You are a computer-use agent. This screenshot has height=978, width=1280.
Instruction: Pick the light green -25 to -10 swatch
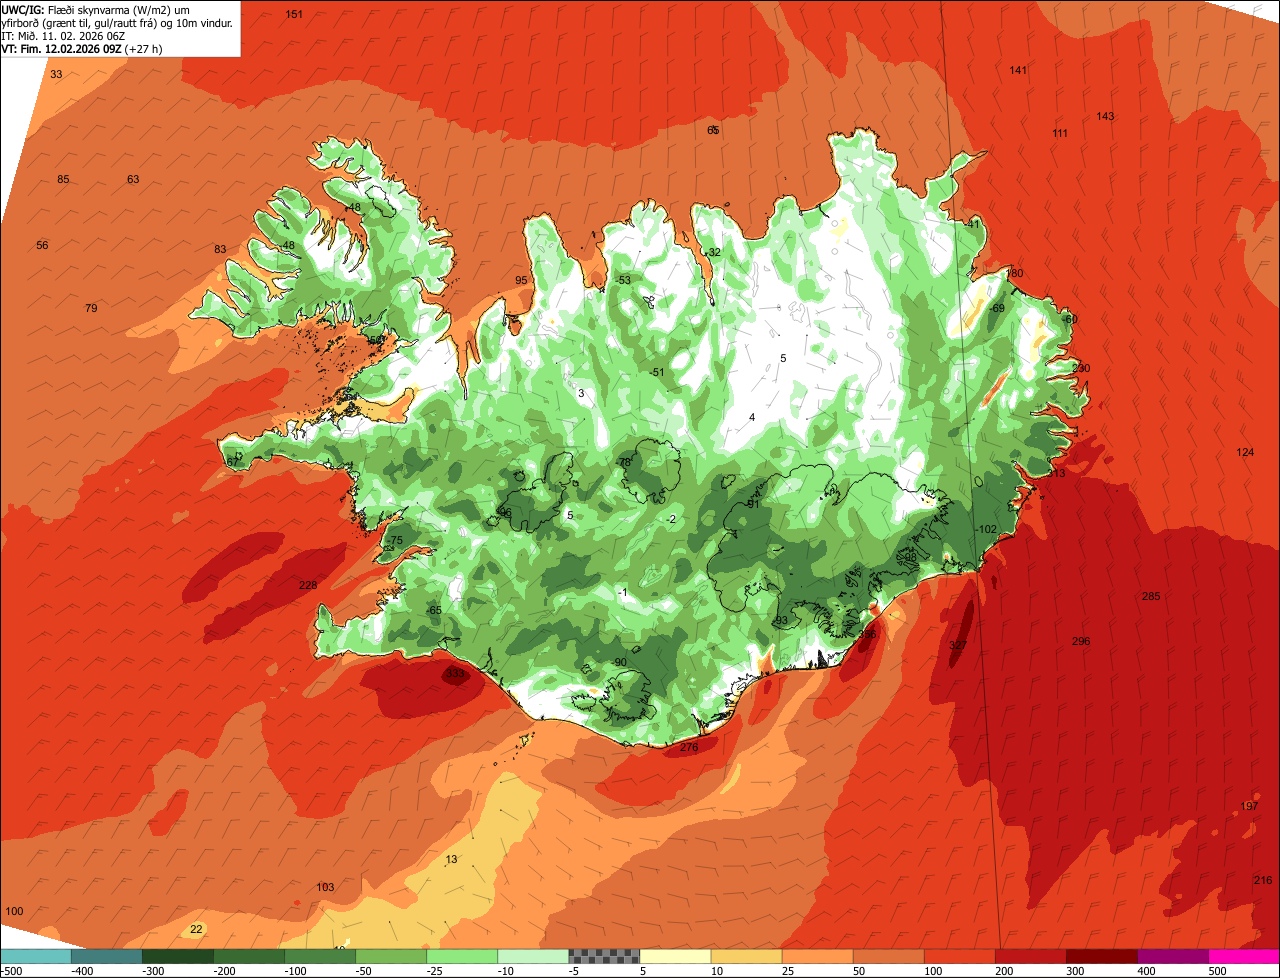[462, 956]
